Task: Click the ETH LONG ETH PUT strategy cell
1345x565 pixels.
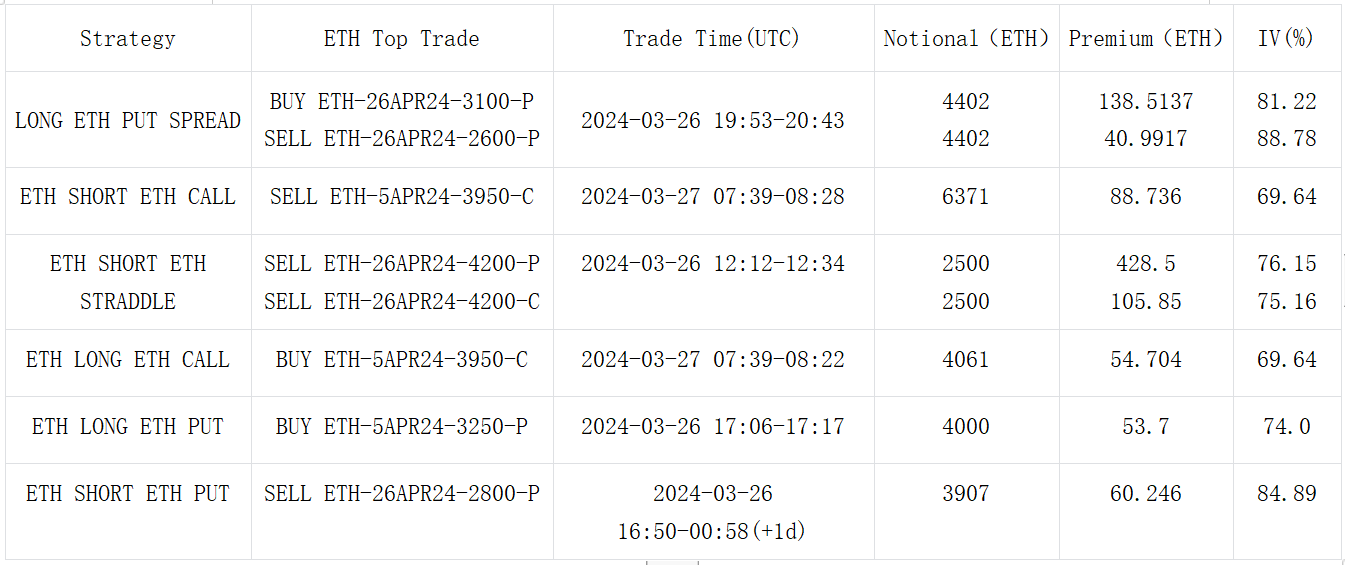Action: 127,427
